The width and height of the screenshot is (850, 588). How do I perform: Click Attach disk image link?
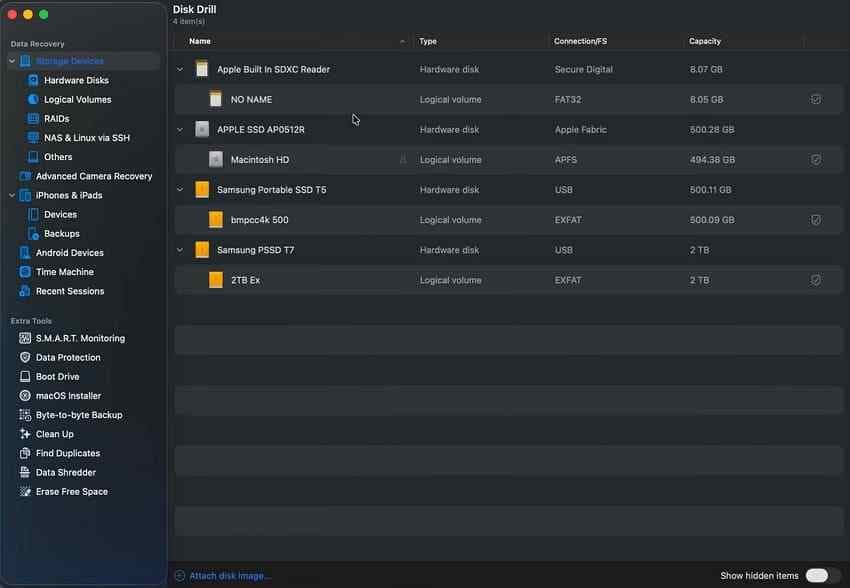pyautogui.click(x=230, y=576)
